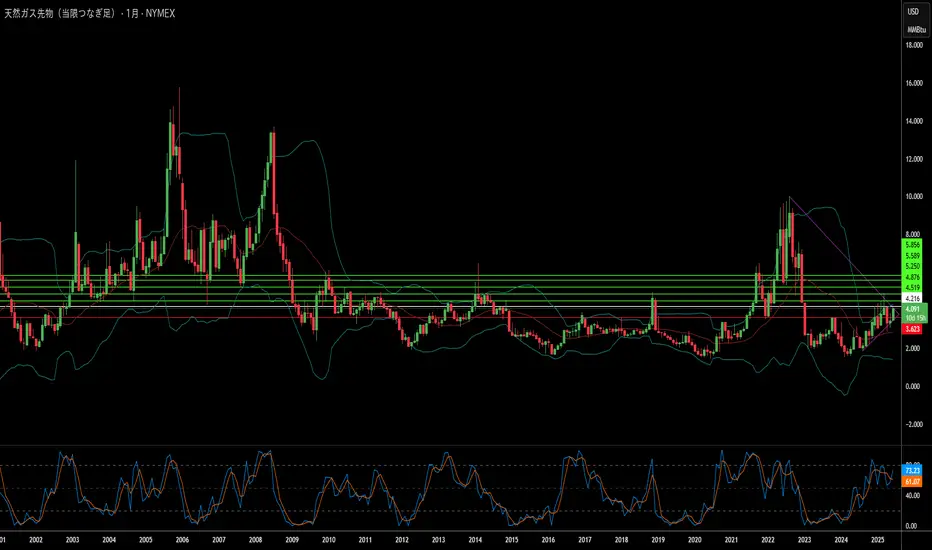Click the blue 73.23 oscillator value
This screenshot has width=932, height=550.
point(912,469)
